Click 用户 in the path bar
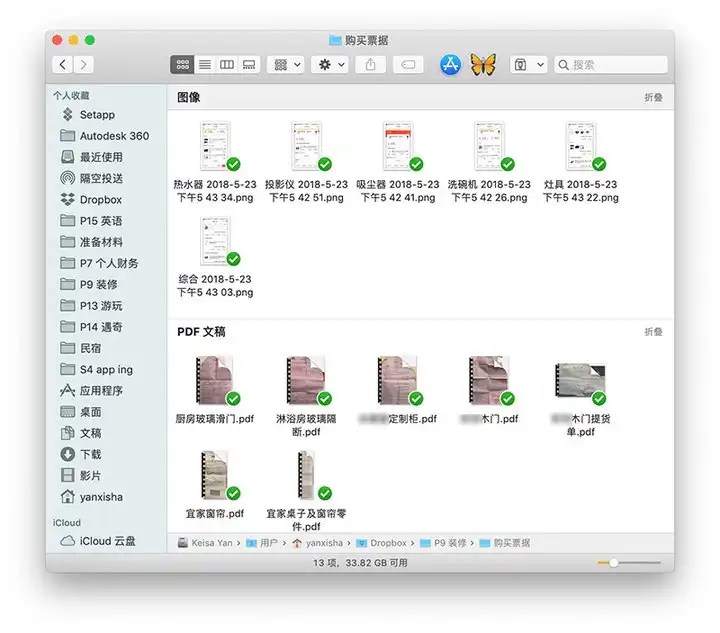 pos(262,543)
